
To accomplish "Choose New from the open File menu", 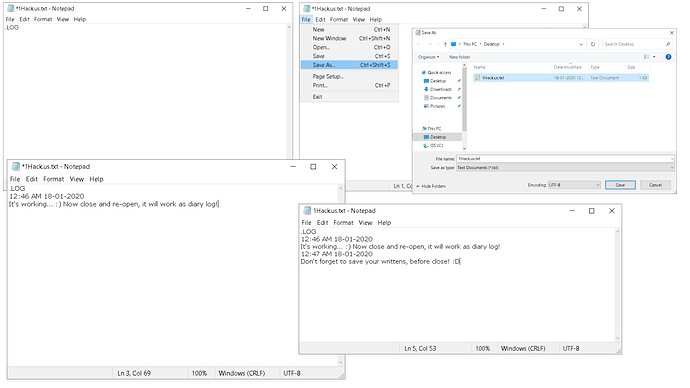I will pos(349,29).
